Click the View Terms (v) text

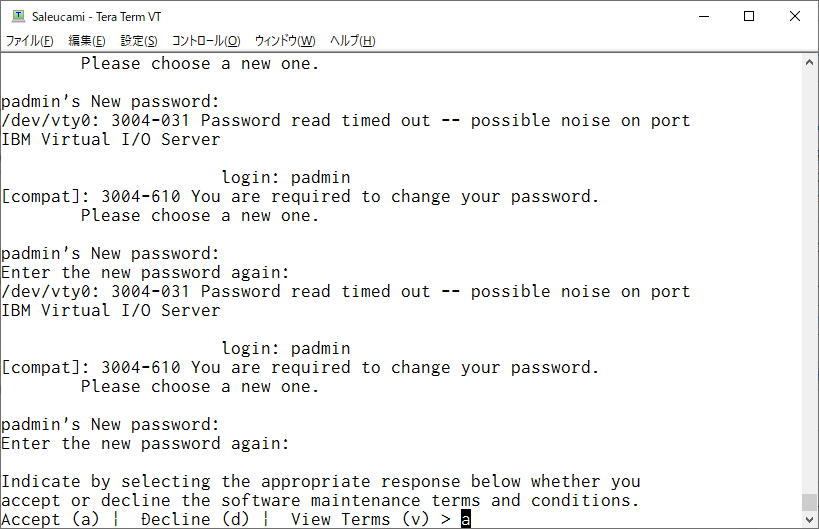coord(360,520)
